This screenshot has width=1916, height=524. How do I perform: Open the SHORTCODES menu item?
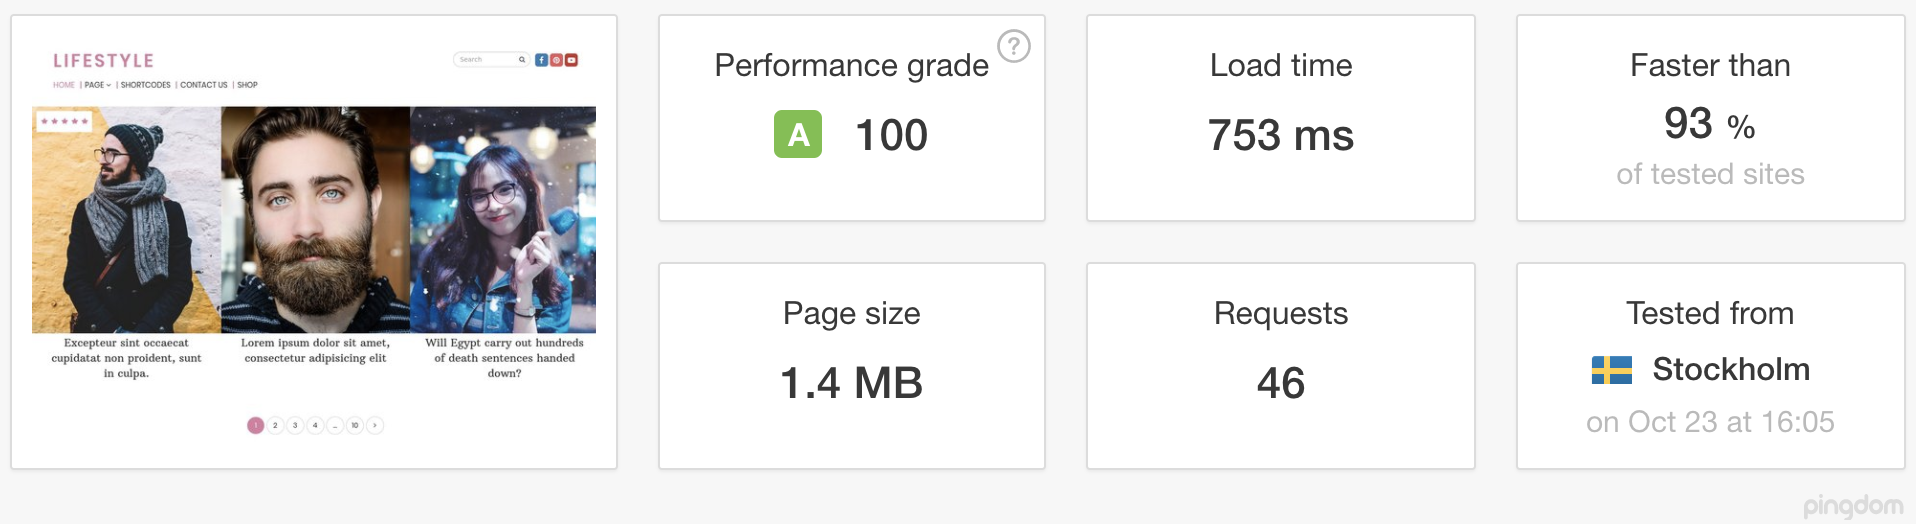[146, 85]
